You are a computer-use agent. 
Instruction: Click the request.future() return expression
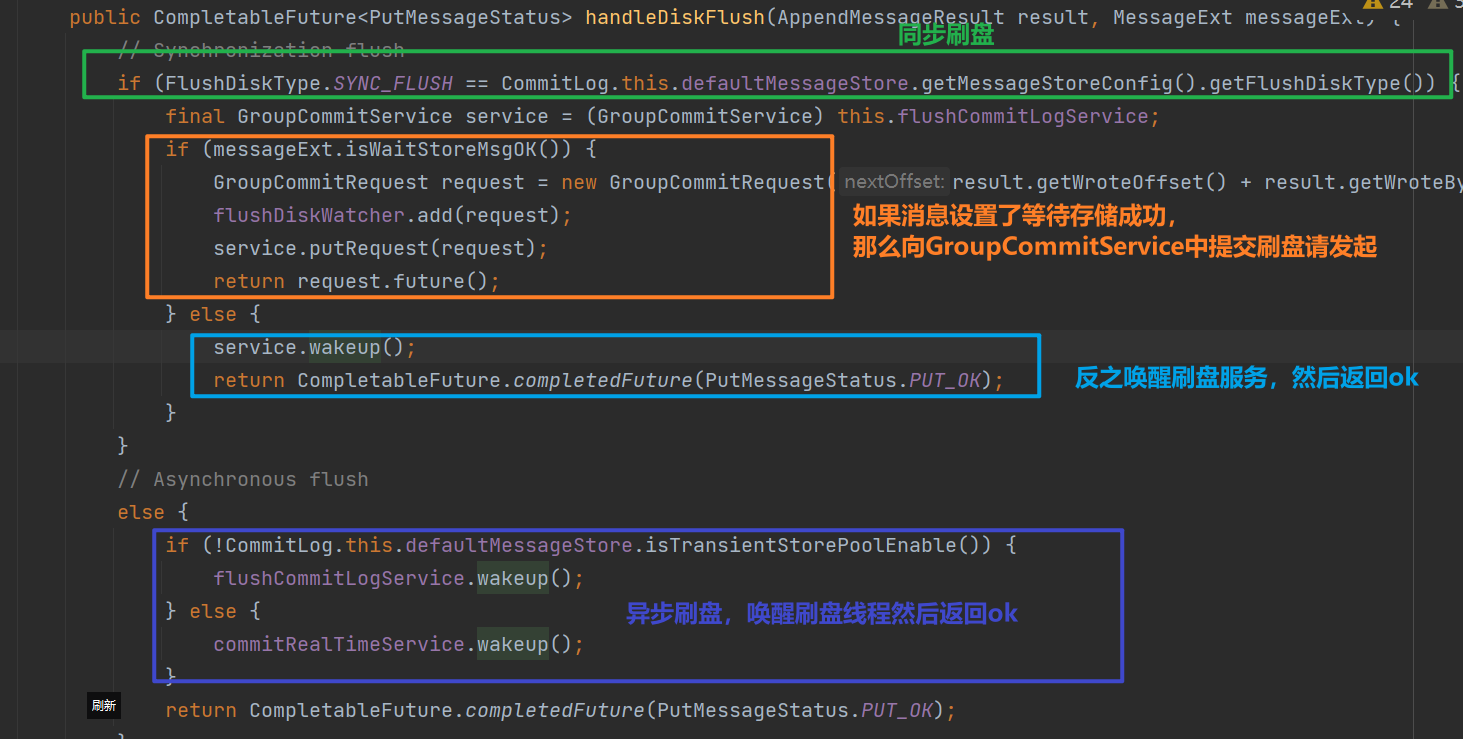(393, 281)
